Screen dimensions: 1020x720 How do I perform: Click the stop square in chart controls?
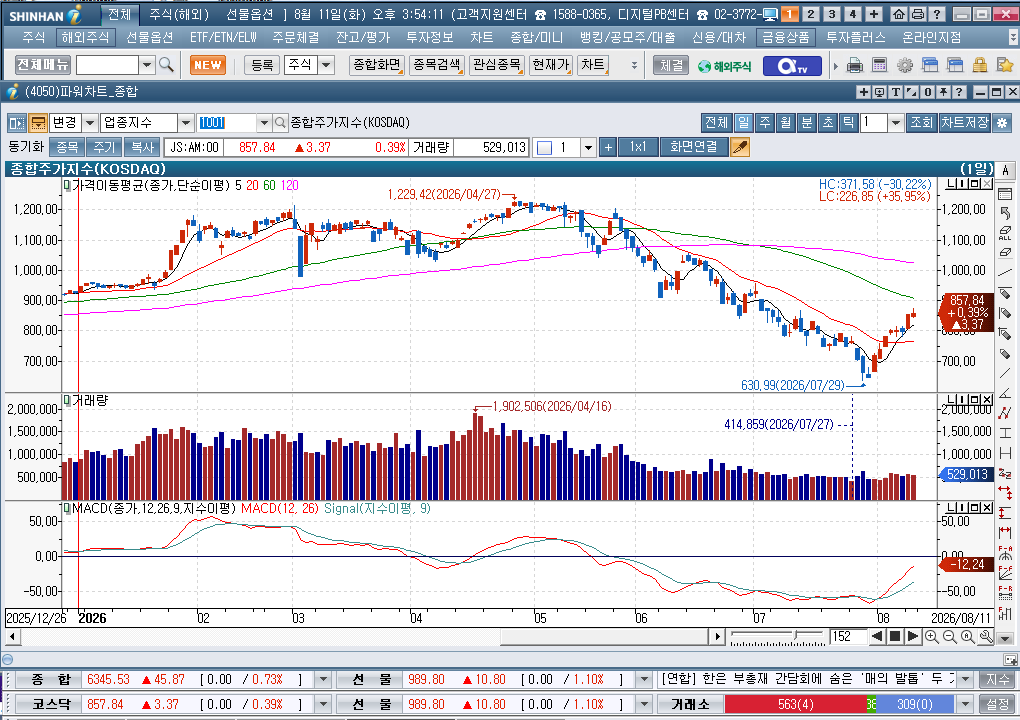(x=894, y=636)
